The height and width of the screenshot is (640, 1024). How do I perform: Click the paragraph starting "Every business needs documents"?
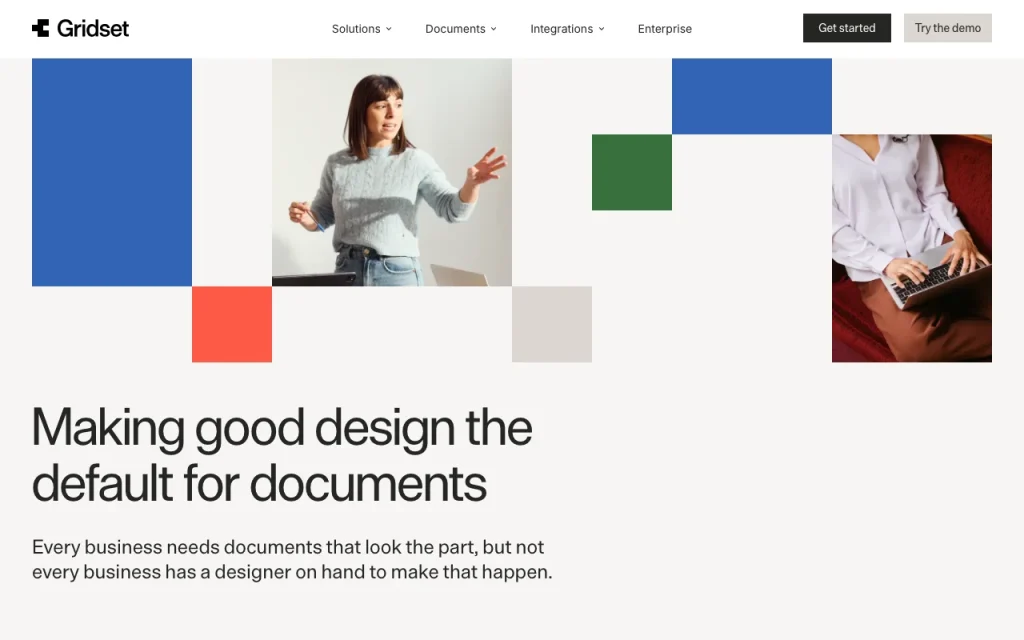tap(292, 559)
